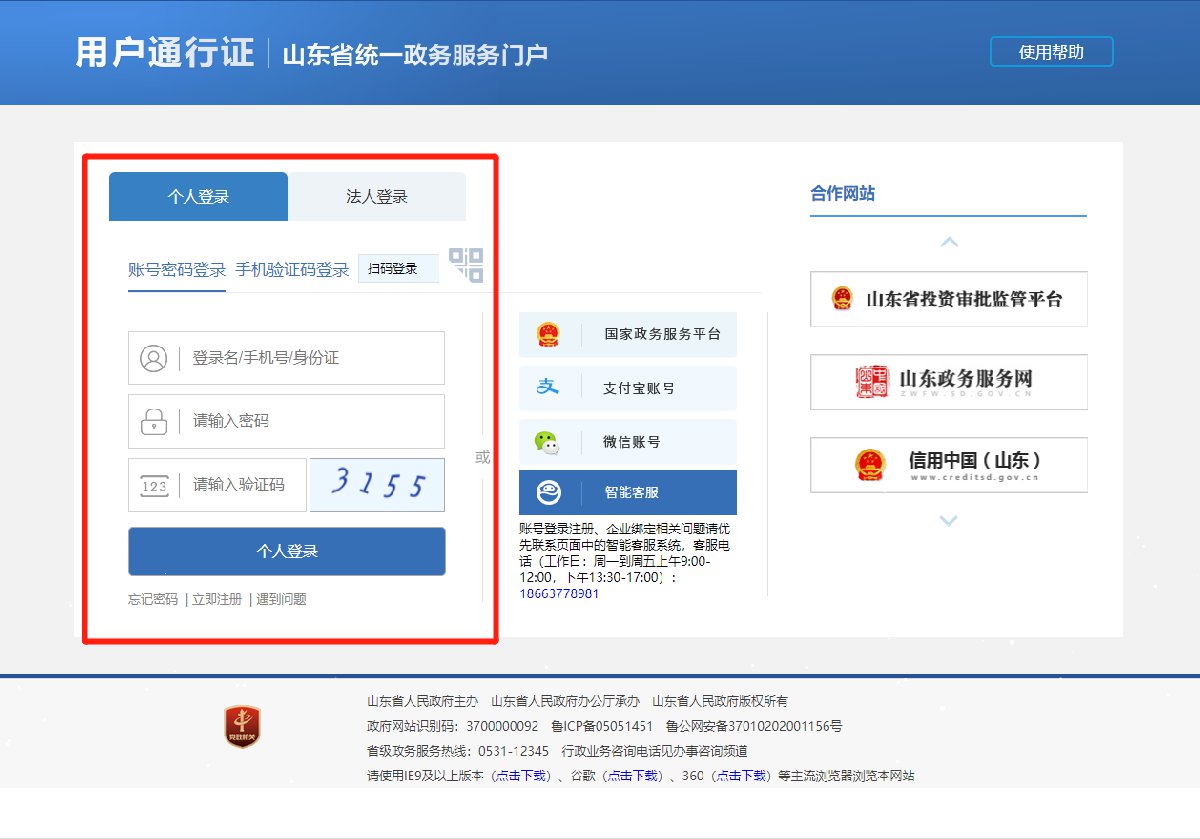Click the WeChat account logo icon
The image size is (1200, 839).
pos(548,441)
